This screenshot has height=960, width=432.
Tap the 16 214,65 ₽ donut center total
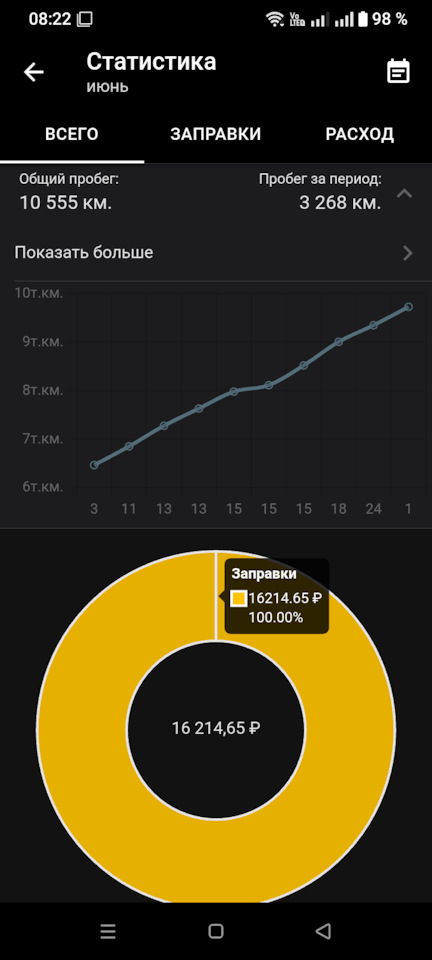[216, 729]
